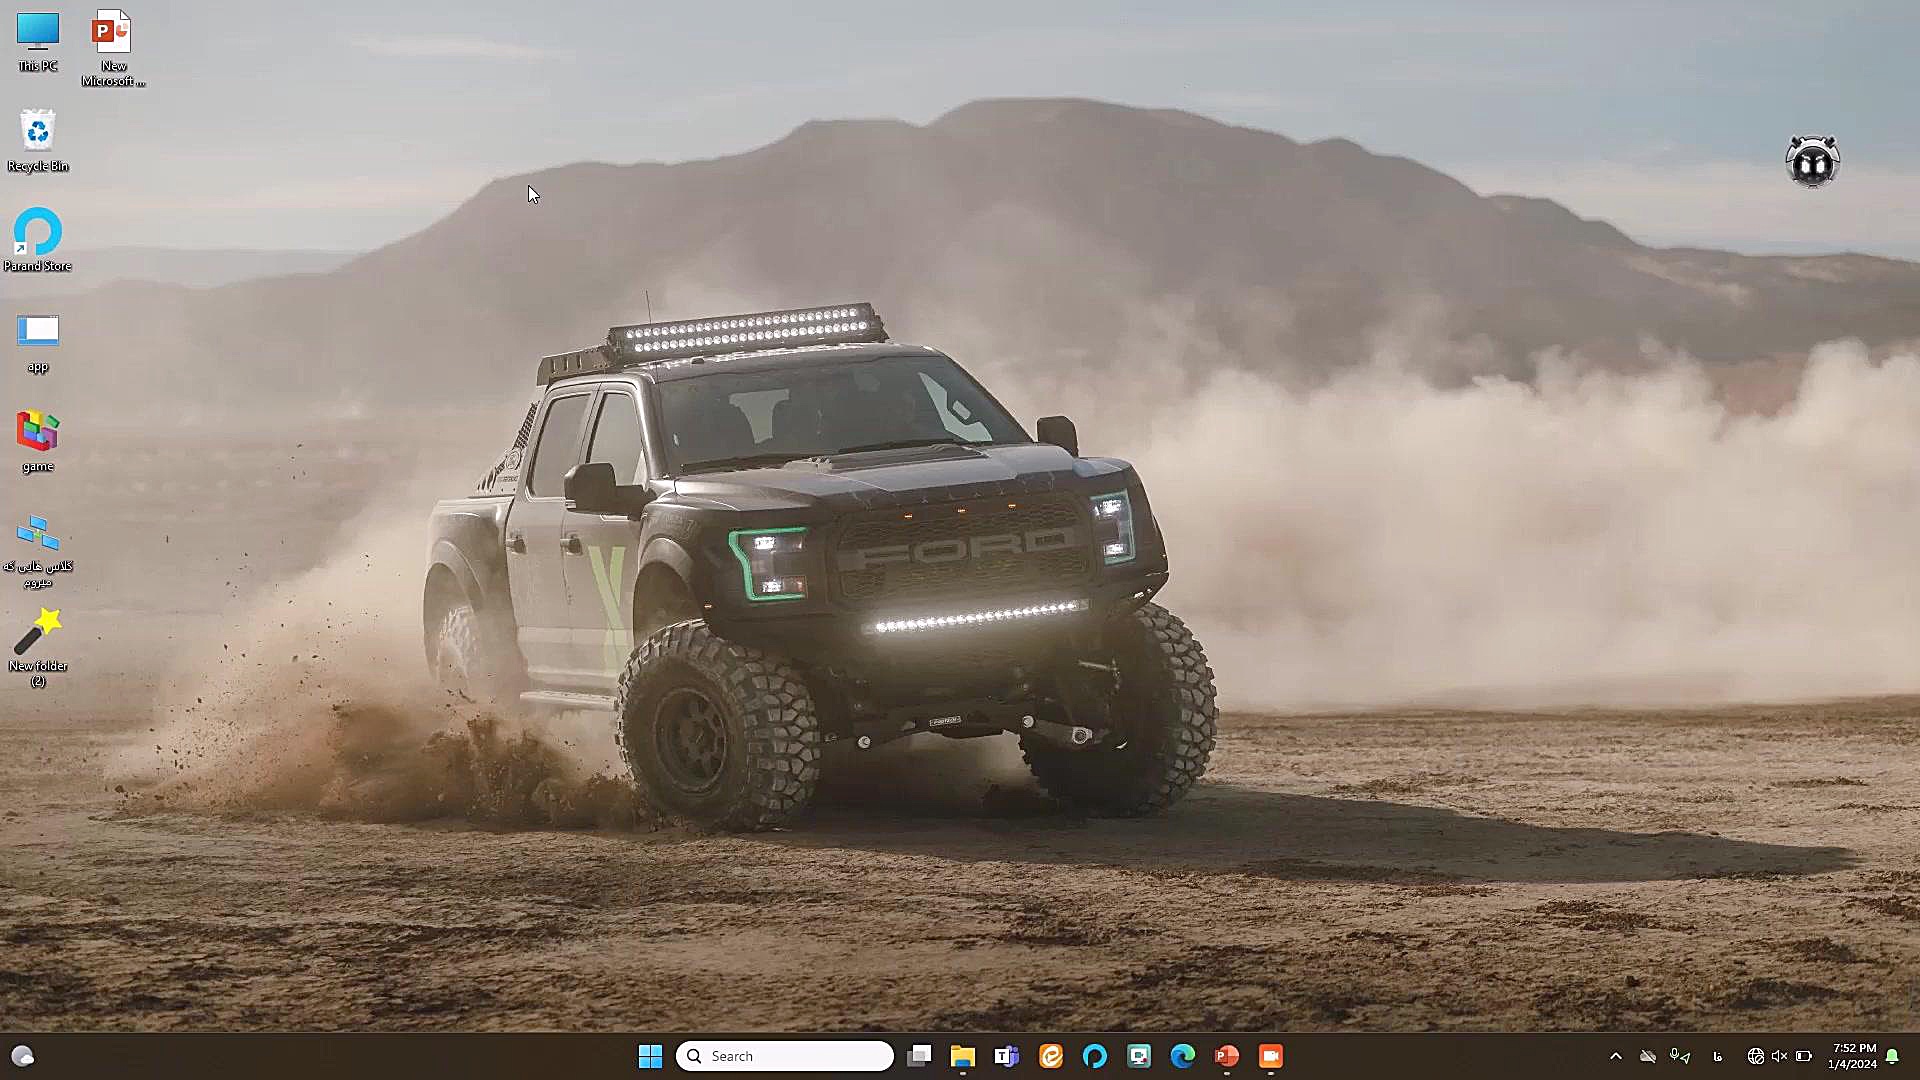The width and height of the screenshot is (1920, 1080).
Task: Select the Recycle Bin icon
Action: tap(38, 140)
